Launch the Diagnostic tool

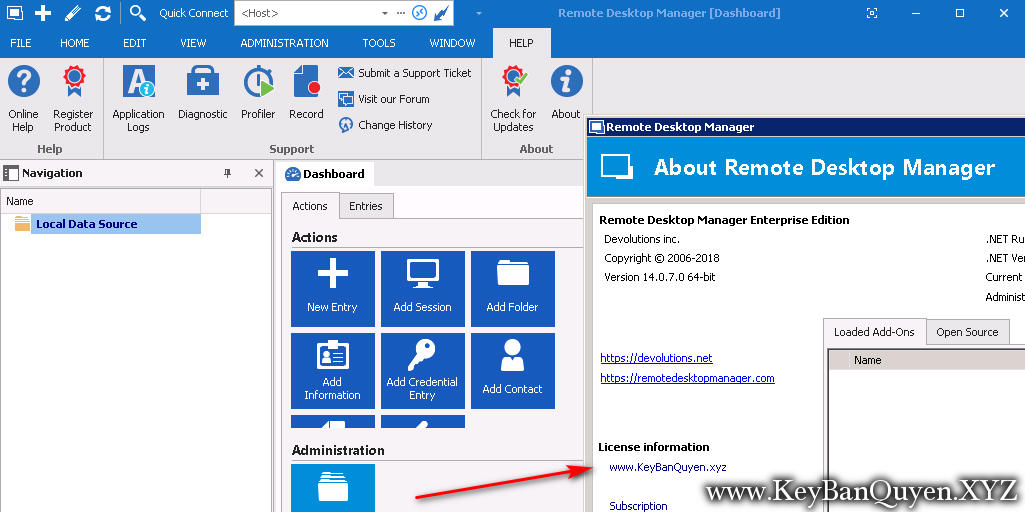point(203,93)
